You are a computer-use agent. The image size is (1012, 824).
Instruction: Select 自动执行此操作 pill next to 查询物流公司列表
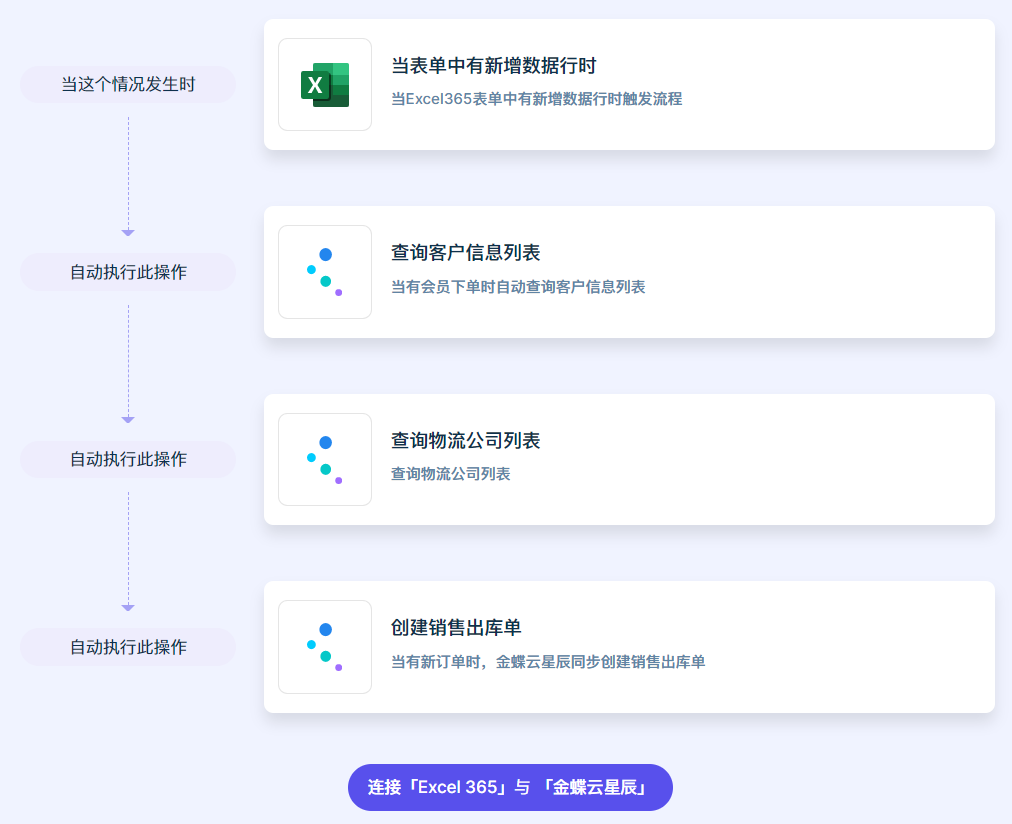point(128,459)
